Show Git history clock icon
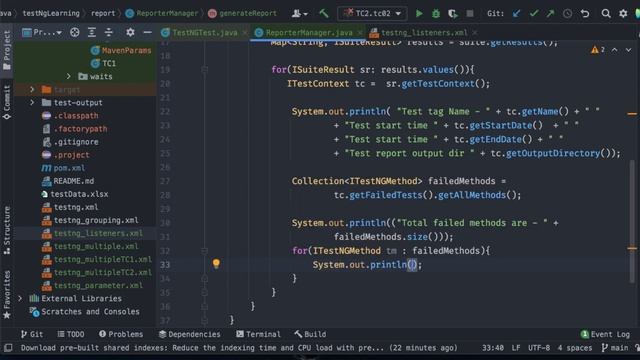The width and height of the screenshot is (640, 360). click(x=567, y=13)
